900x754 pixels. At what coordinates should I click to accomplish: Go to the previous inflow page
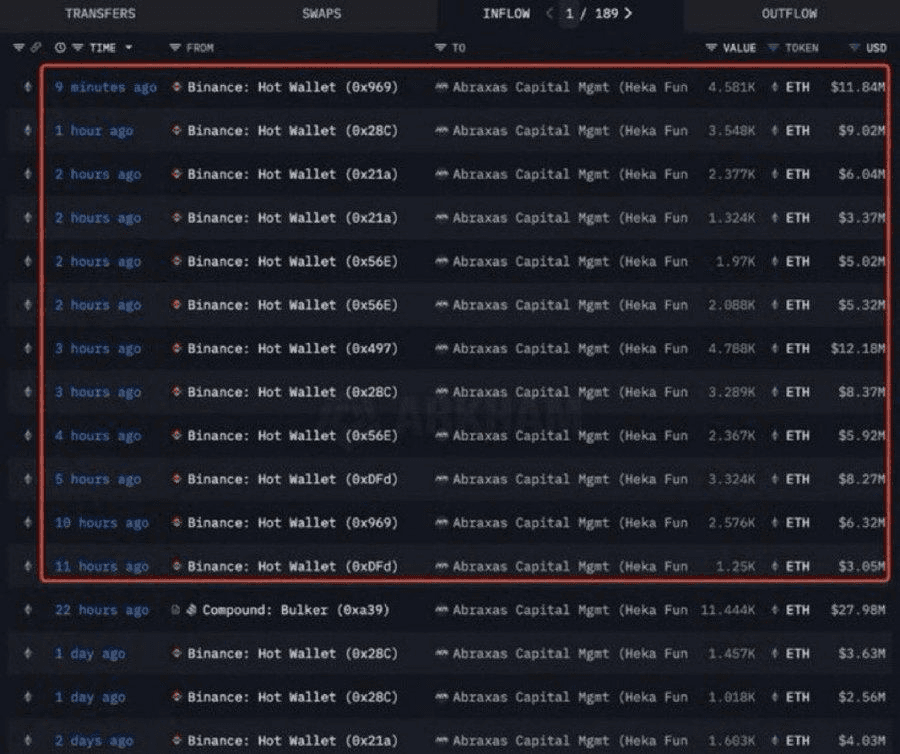pos(549,13)
